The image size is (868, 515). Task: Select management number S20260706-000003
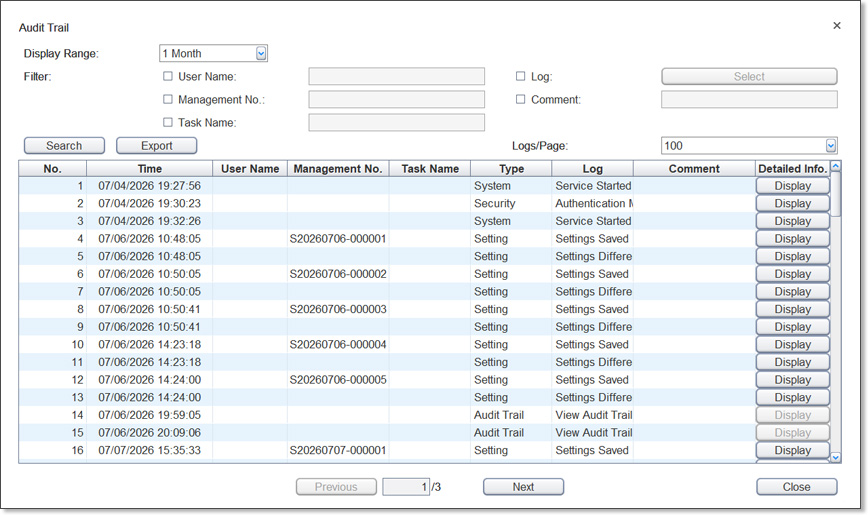pos(338,310)
